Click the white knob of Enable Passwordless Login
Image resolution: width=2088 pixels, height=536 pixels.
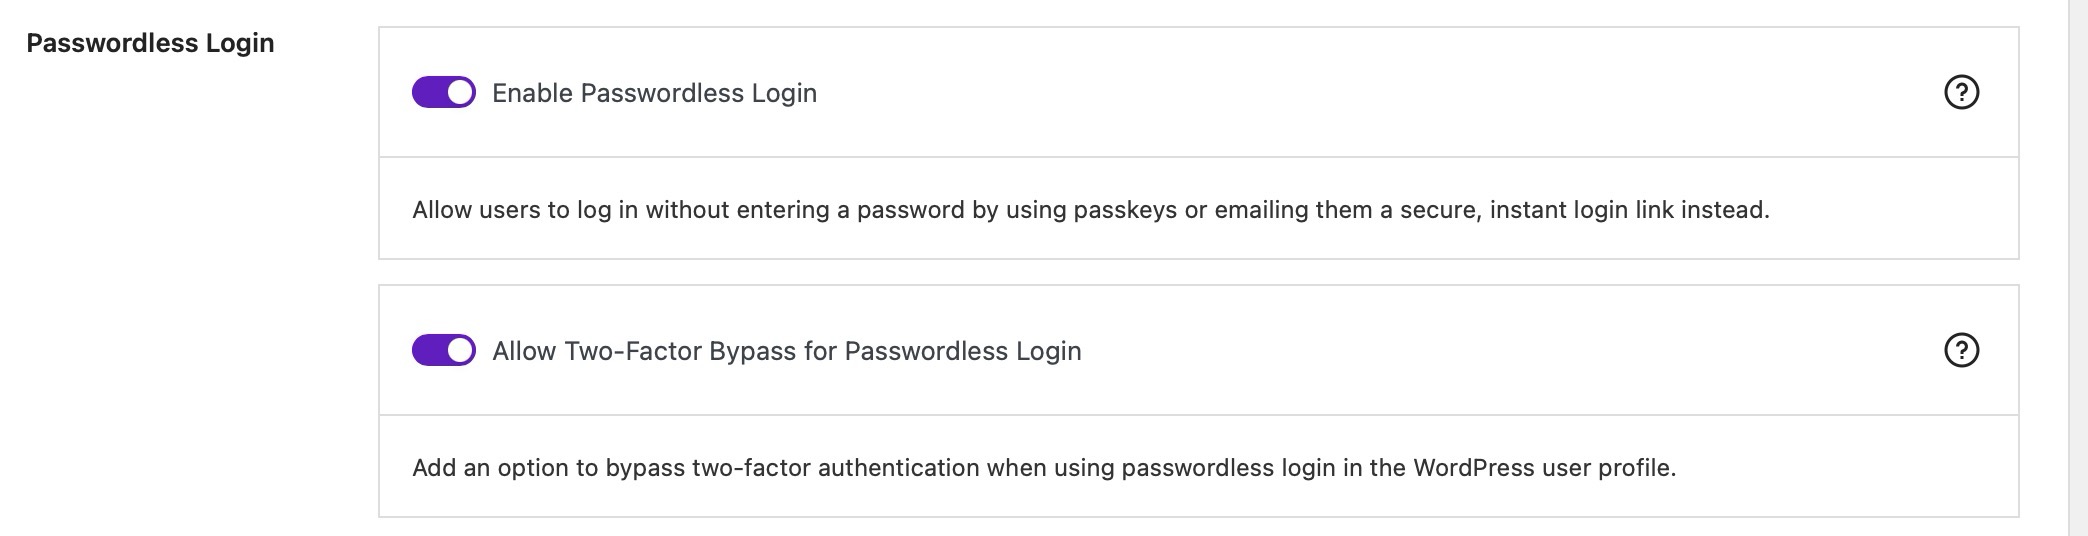pyautogui.click(x=459, y=93)
